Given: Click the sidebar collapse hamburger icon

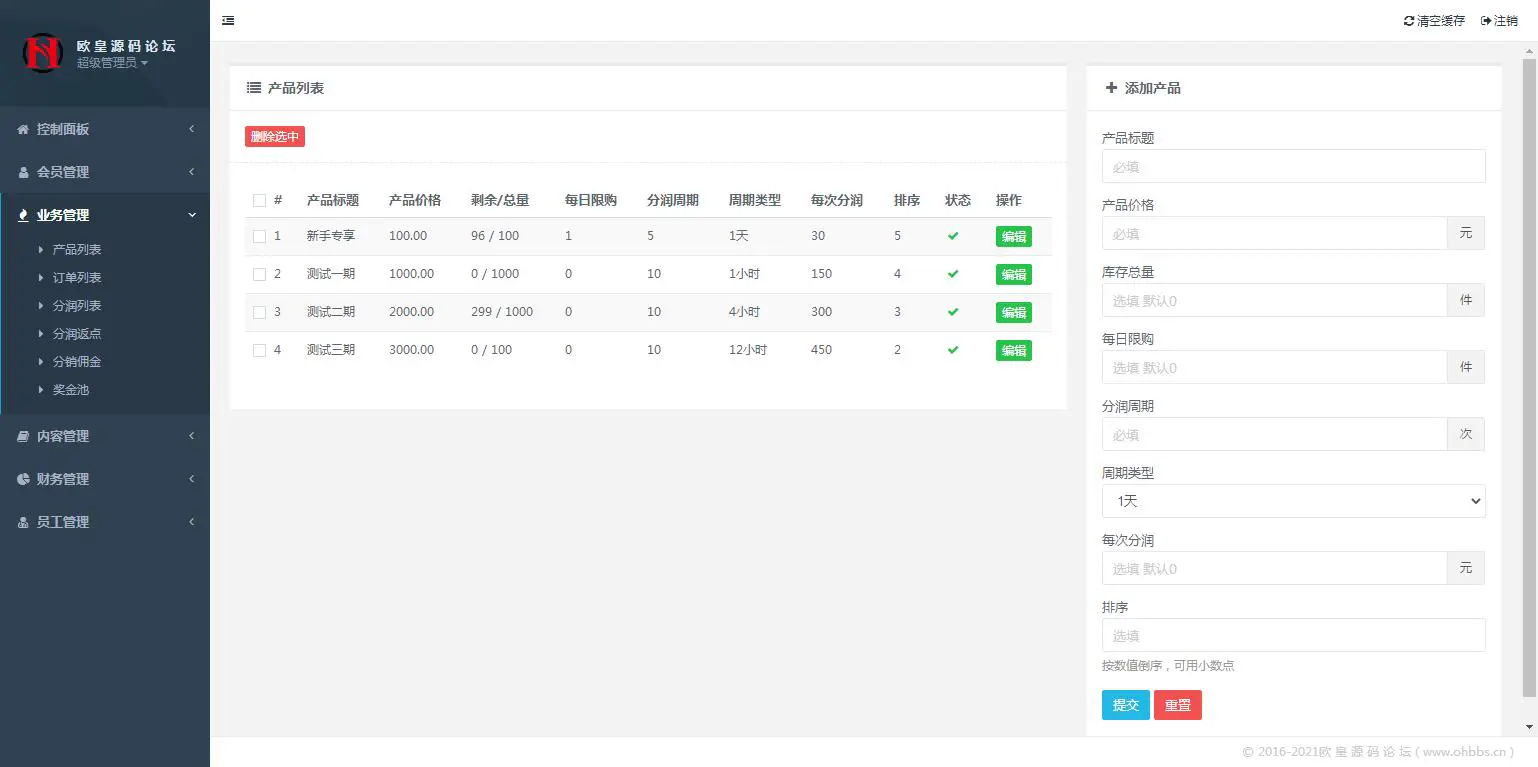Looking at the screenshot, I should coord(228,20).
